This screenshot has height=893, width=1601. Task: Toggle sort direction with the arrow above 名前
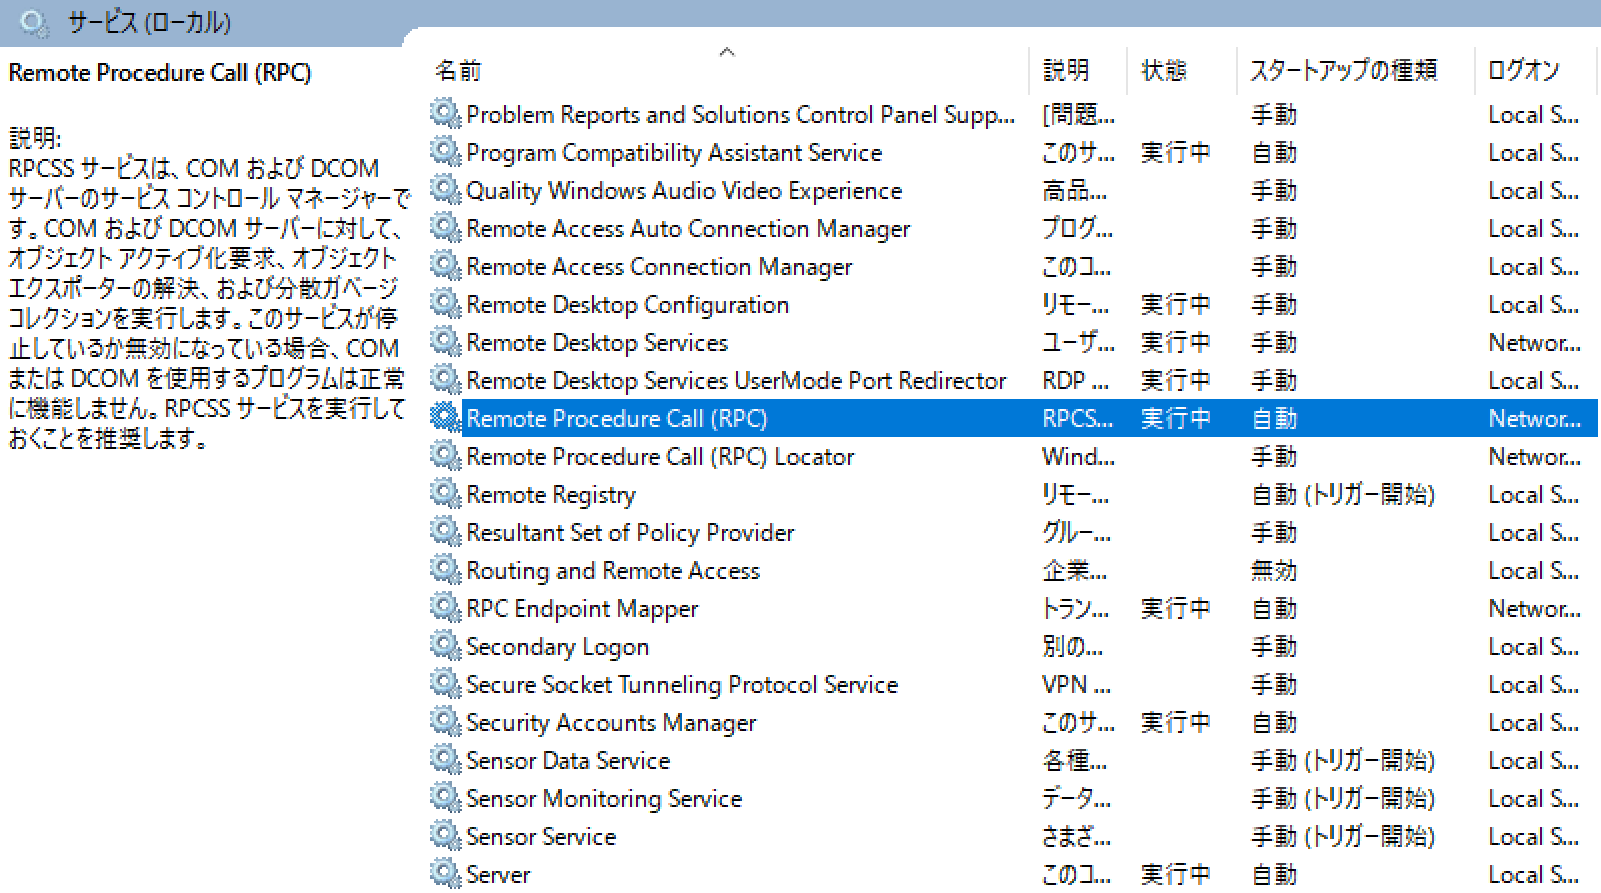click(727, 52)
